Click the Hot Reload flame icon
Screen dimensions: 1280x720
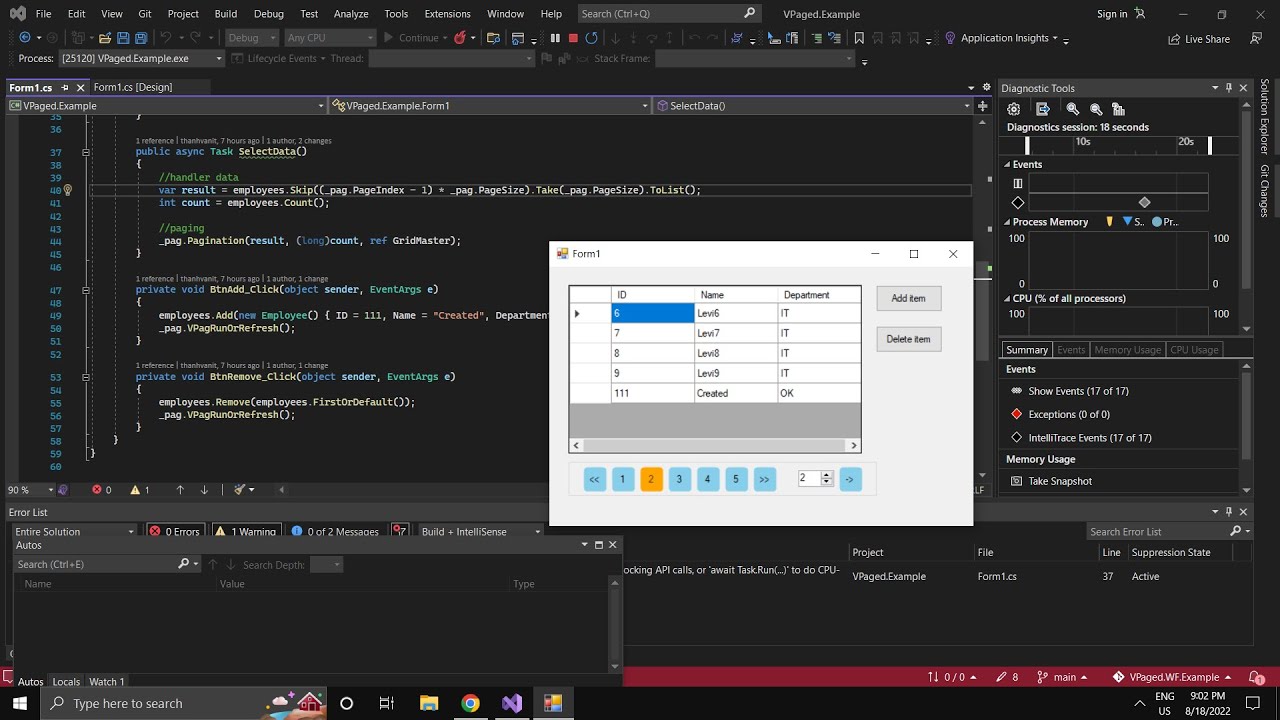tap(460, 38)
